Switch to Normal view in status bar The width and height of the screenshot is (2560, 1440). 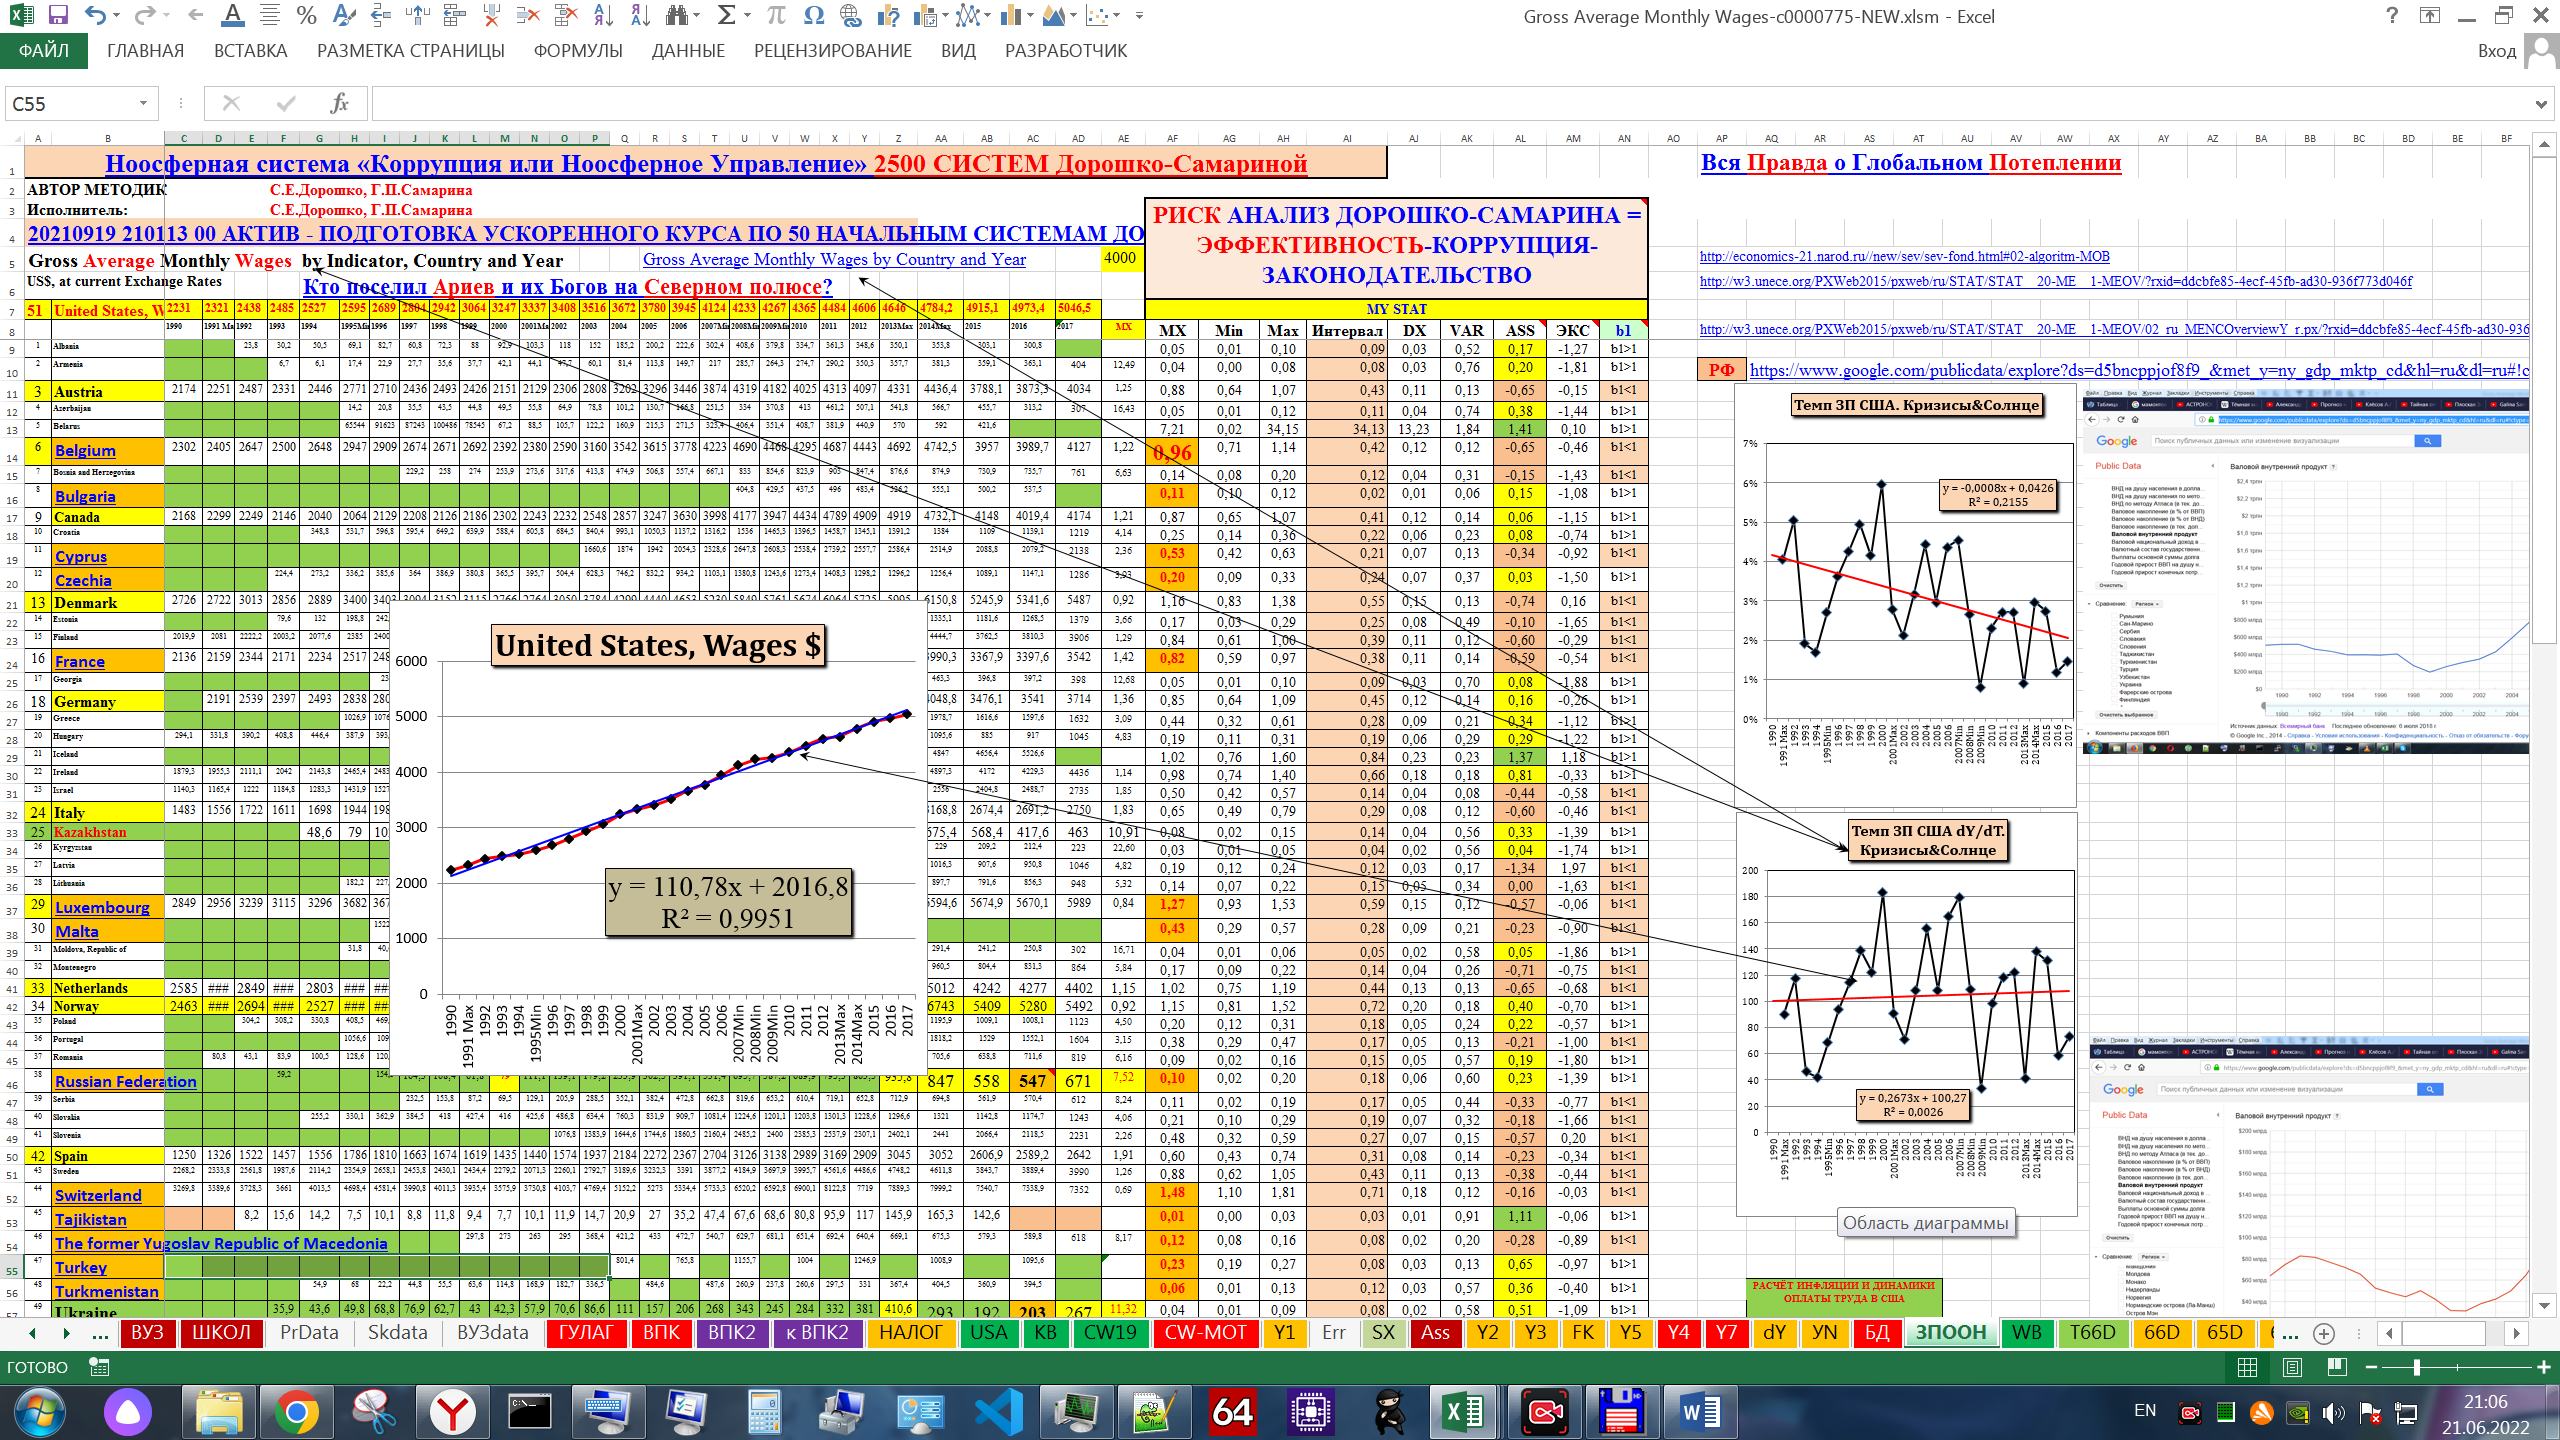(2247, 1367)
